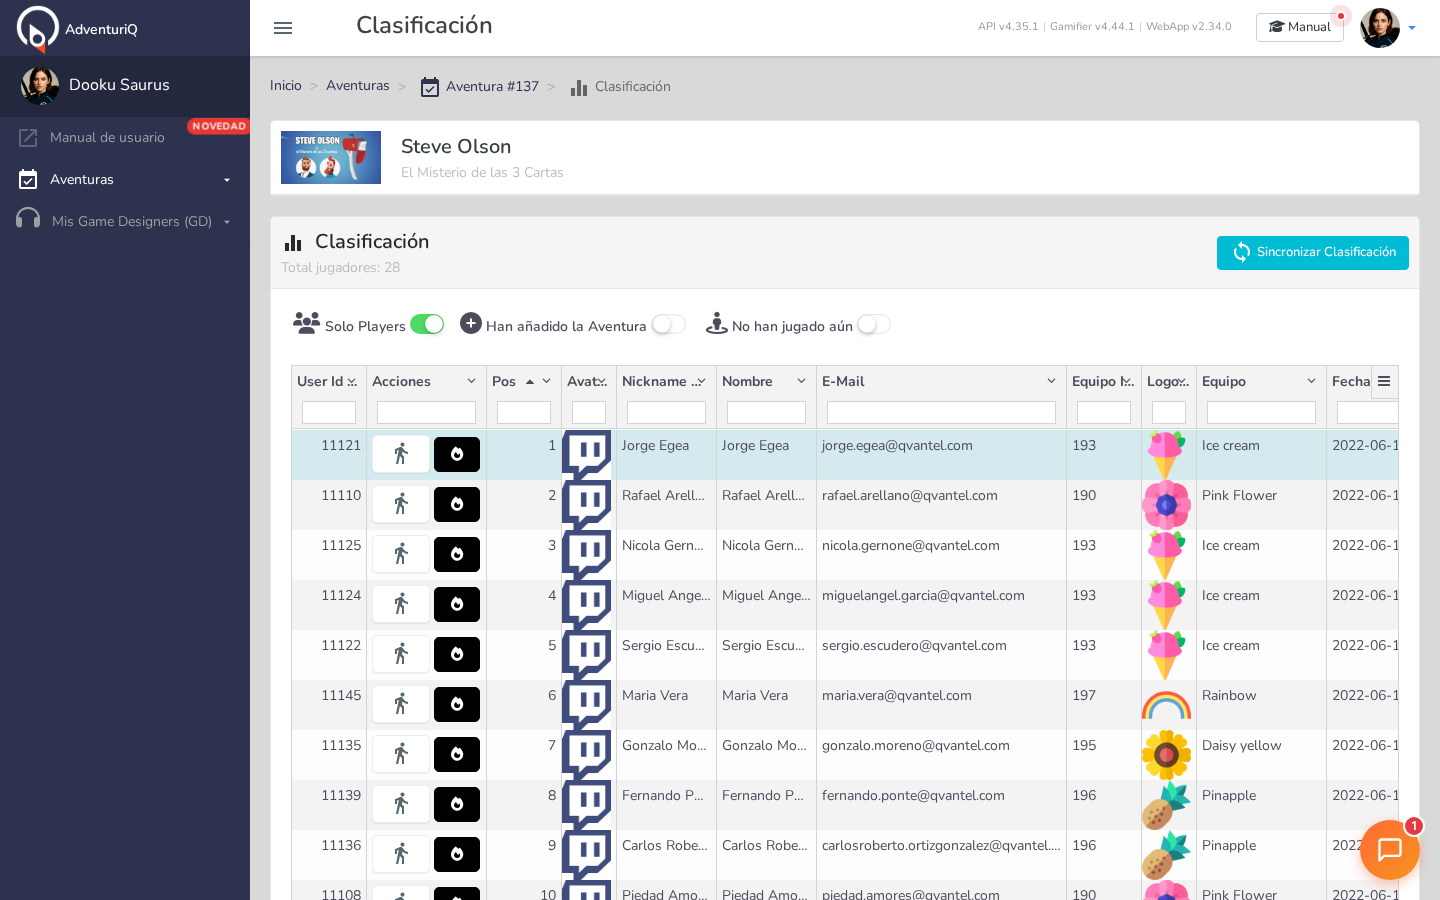Select Dooku Saurus profile in sidebar

click(x=125, y=85)
